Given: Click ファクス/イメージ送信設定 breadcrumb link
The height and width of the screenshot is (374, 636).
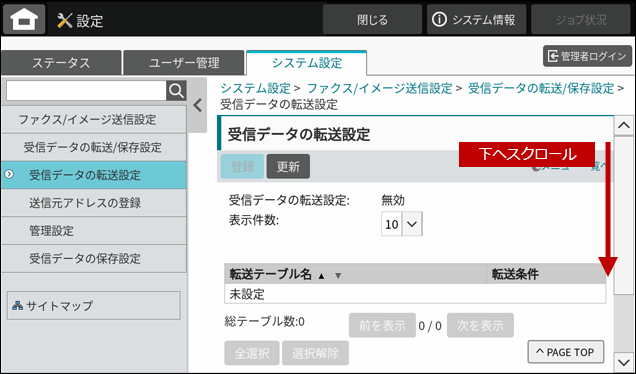Looking at the screenshot, I should 379,88.
